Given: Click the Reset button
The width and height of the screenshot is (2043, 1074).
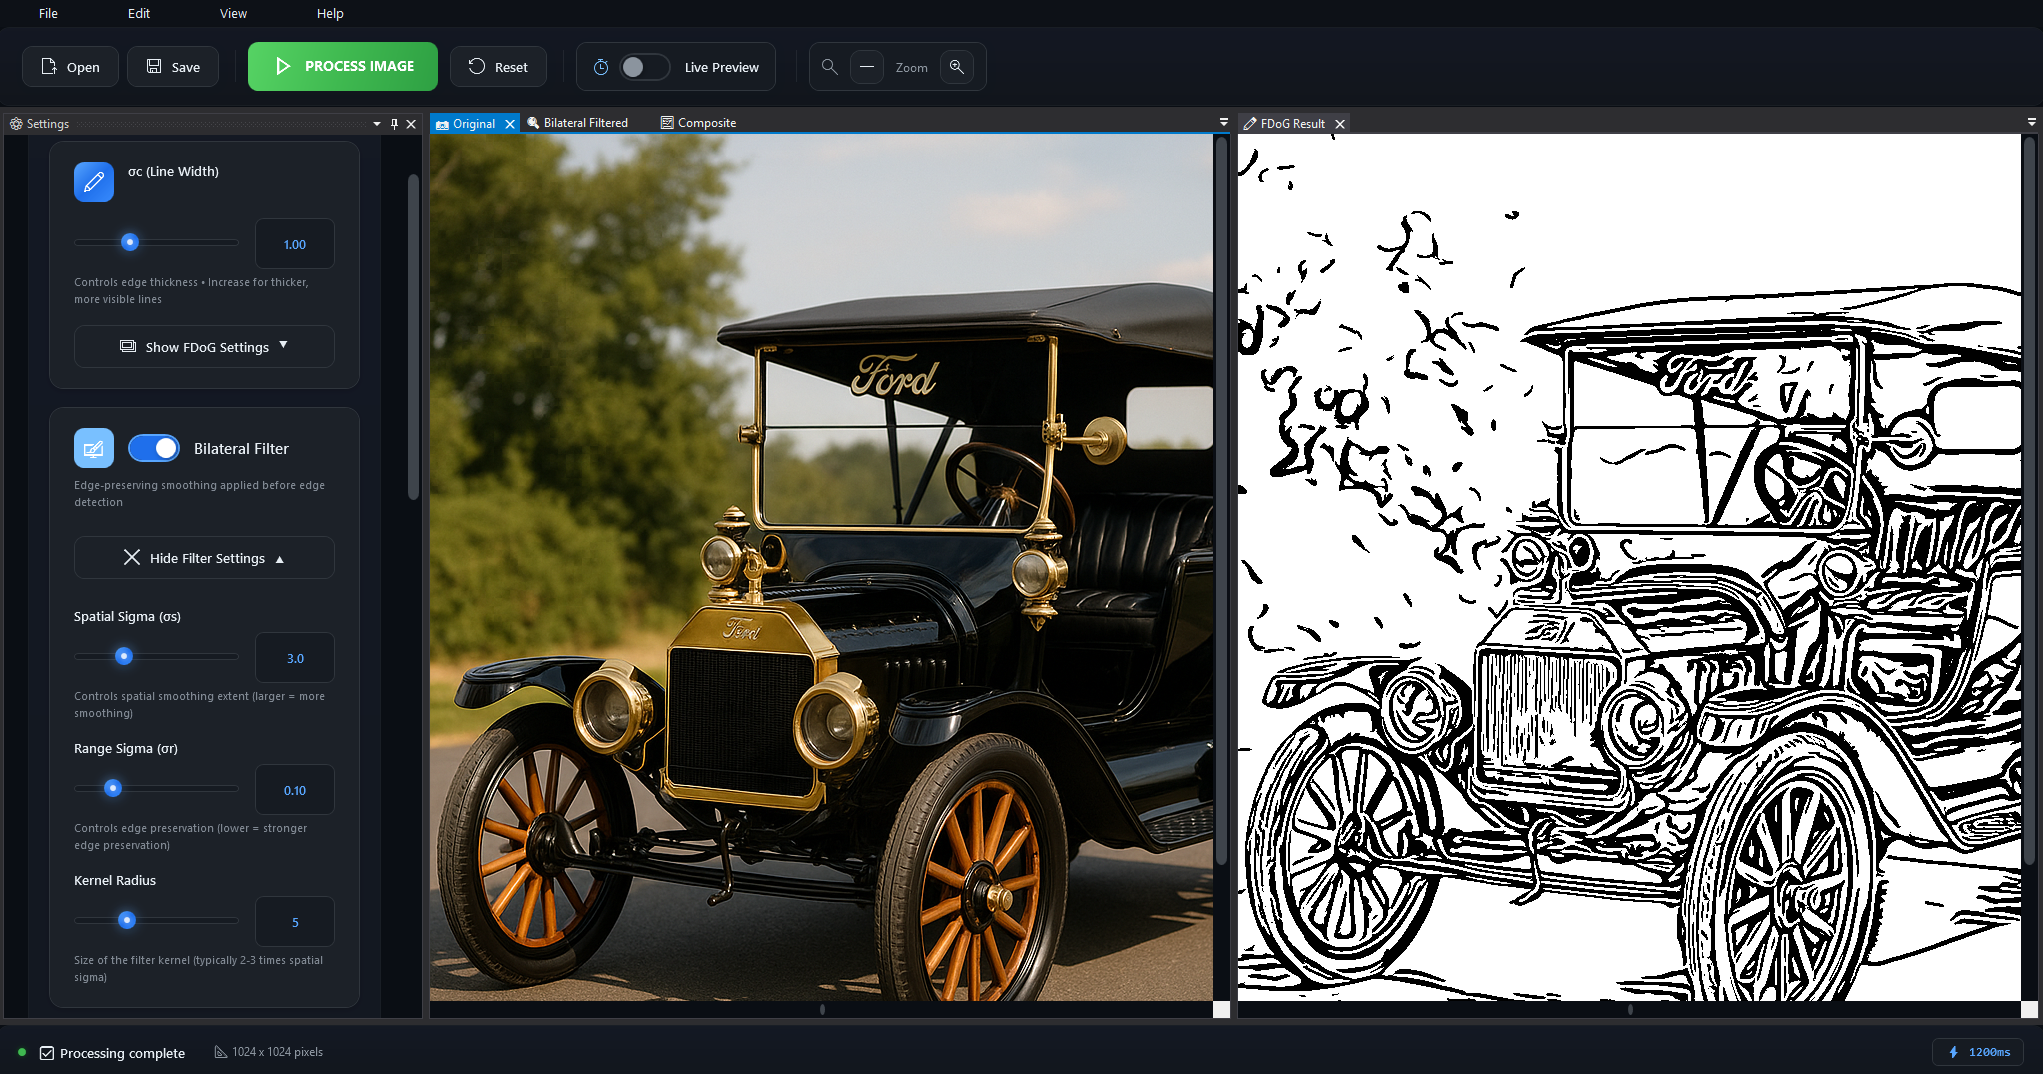Looking at the screenshot, I should [498, 67].
